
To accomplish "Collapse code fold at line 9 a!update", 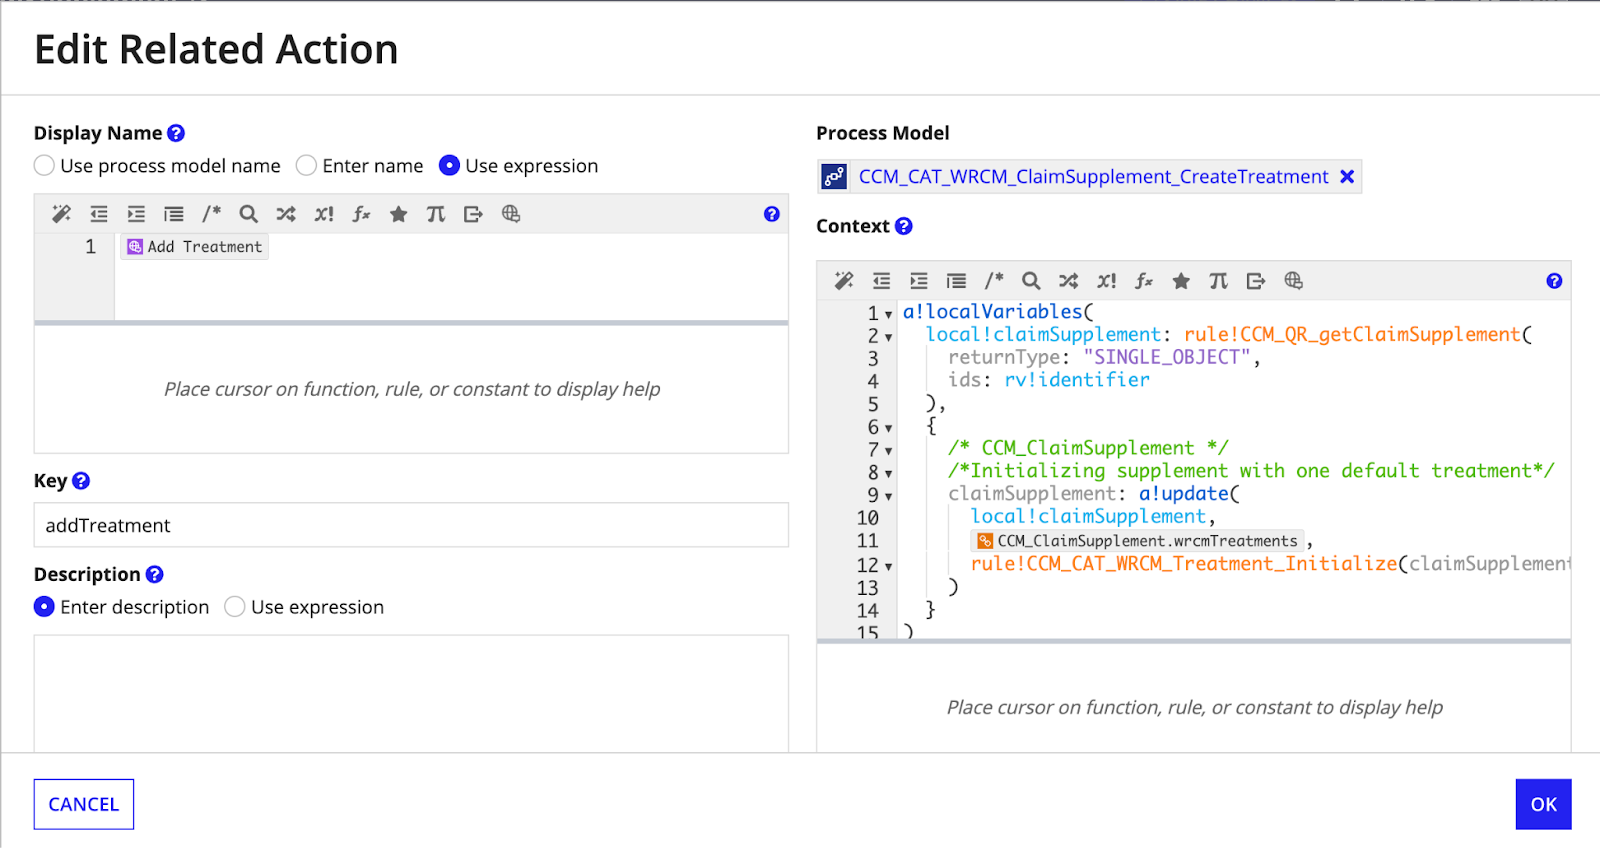I will click(x=888, y=496).
